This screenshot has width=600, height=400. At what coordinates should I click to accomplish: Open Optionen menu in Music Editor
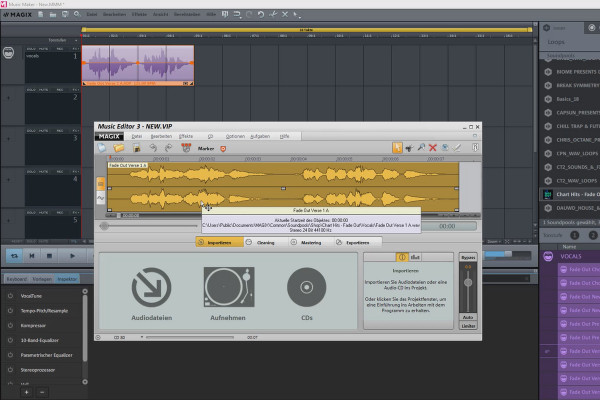pos(235,136)
